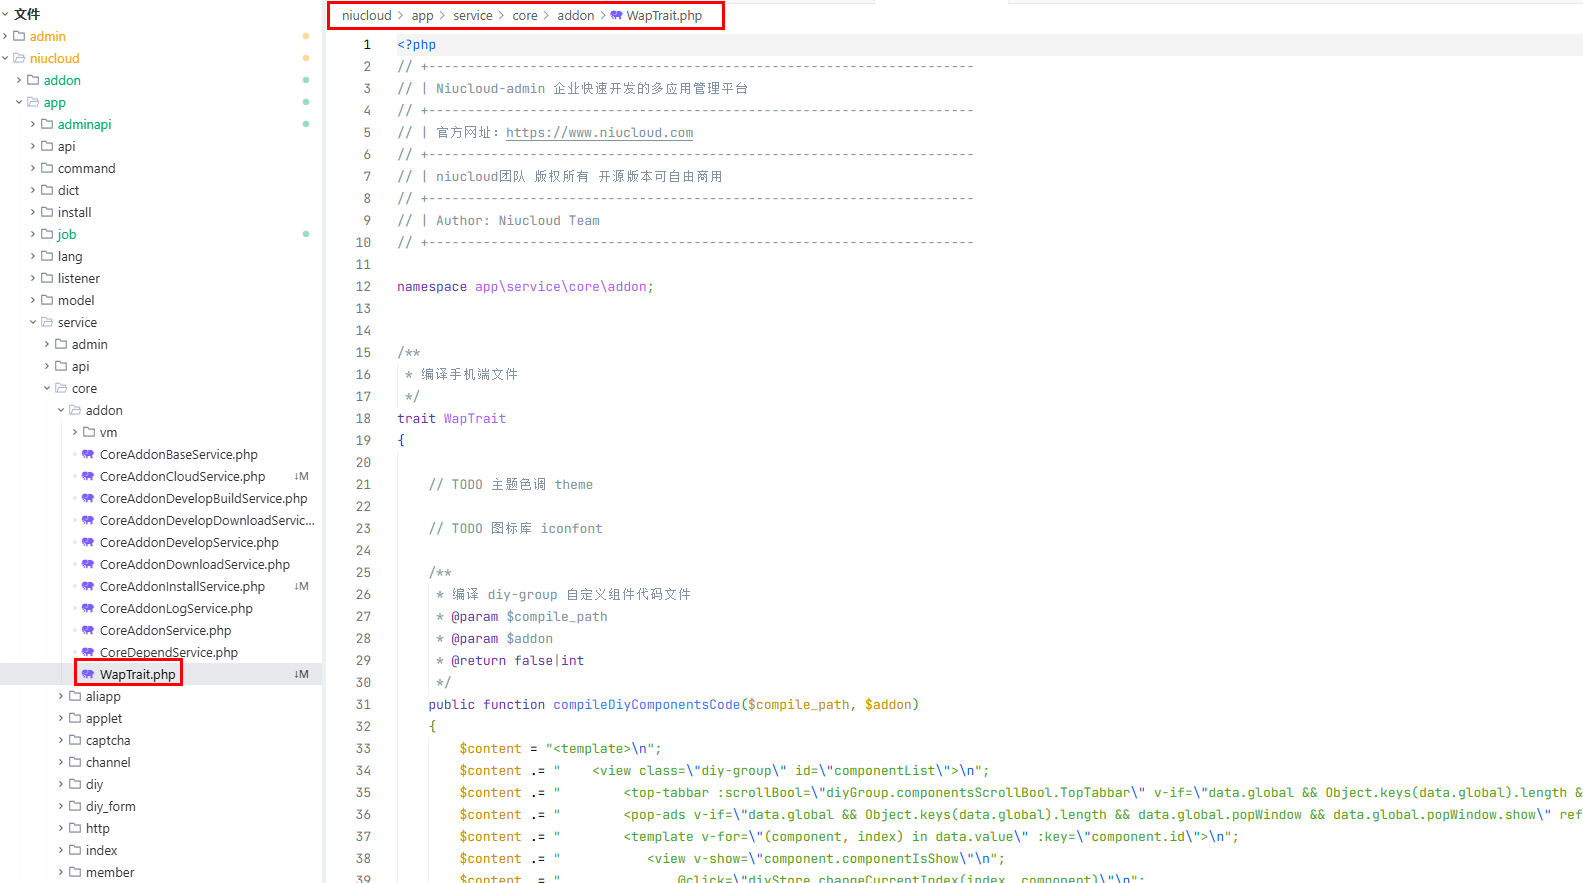Click folder icon of adminapi directory
Screen dimensions: 1583x883
click(x=47, y=125)
